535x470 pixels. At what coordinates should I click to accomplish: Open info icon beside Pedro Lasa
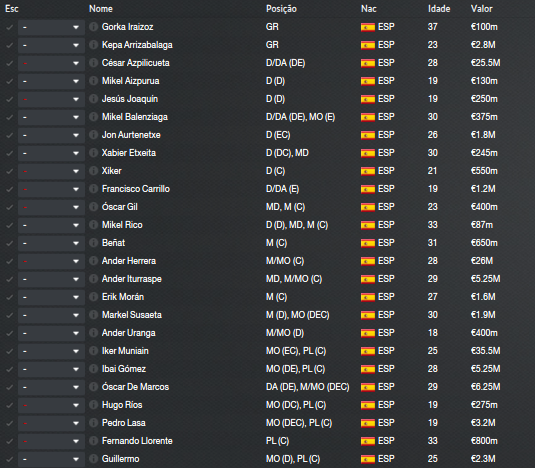point(93,423)
